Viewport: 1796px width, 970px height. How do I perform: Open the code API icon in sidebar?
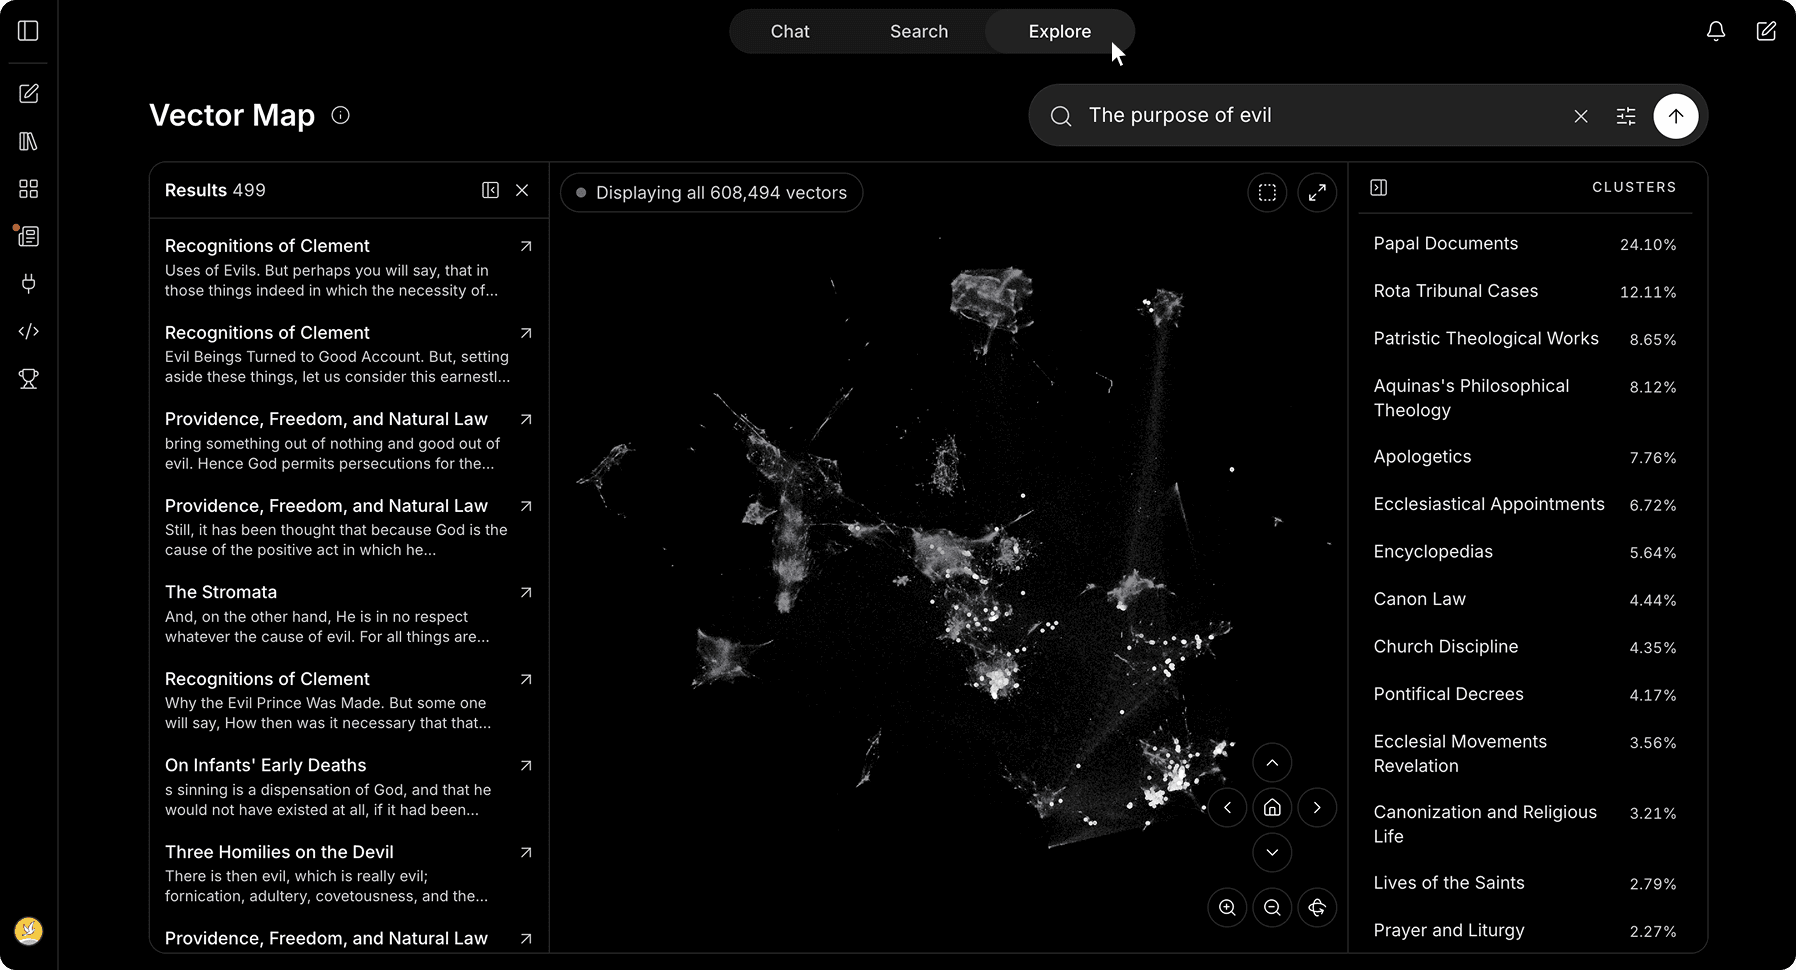click(28, 331)
